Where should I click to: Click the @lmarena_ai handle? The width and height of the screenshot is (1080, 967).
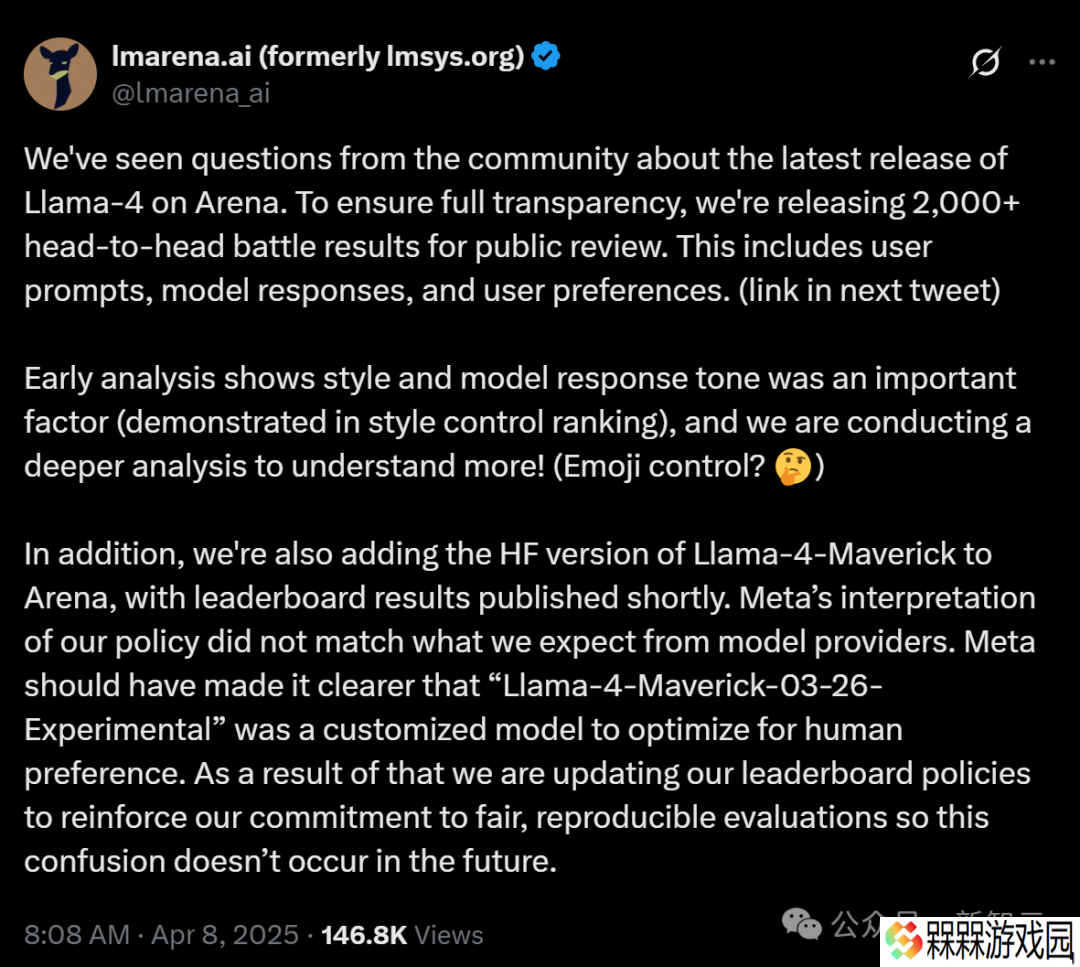click(x=191, y=93)
